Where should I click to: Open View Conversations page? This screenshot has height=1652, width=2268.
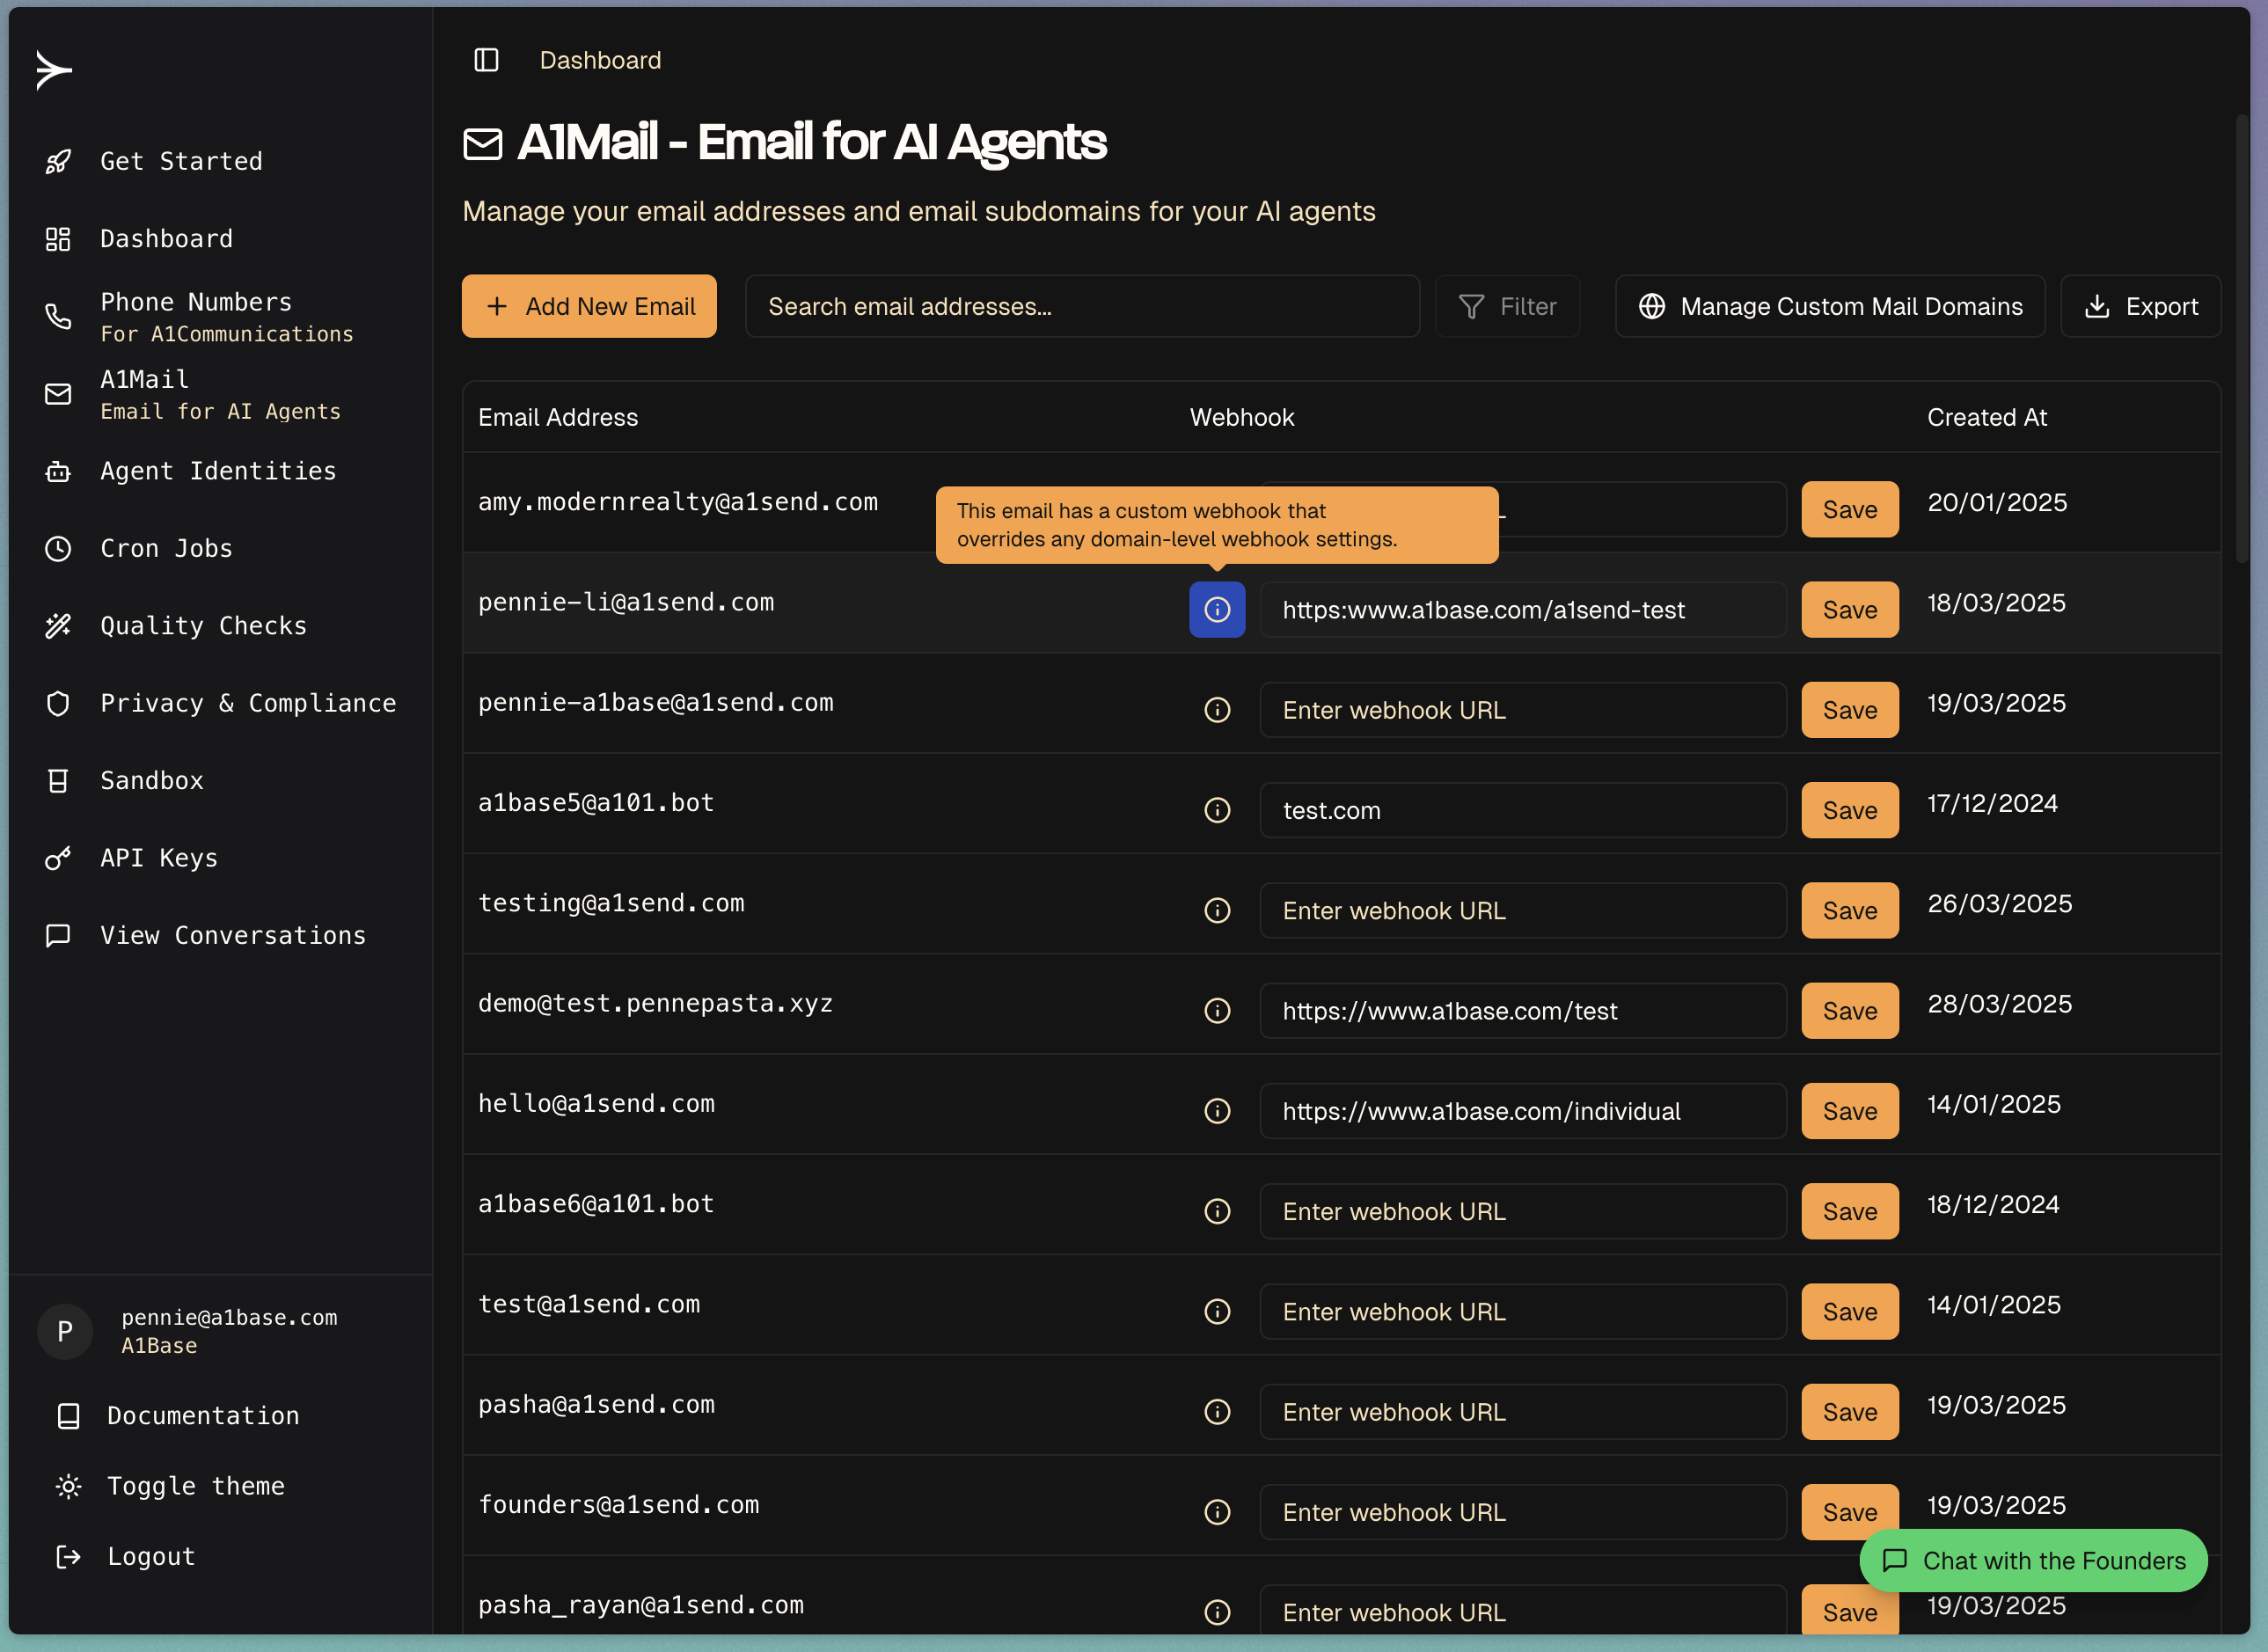tap(233, 935)
